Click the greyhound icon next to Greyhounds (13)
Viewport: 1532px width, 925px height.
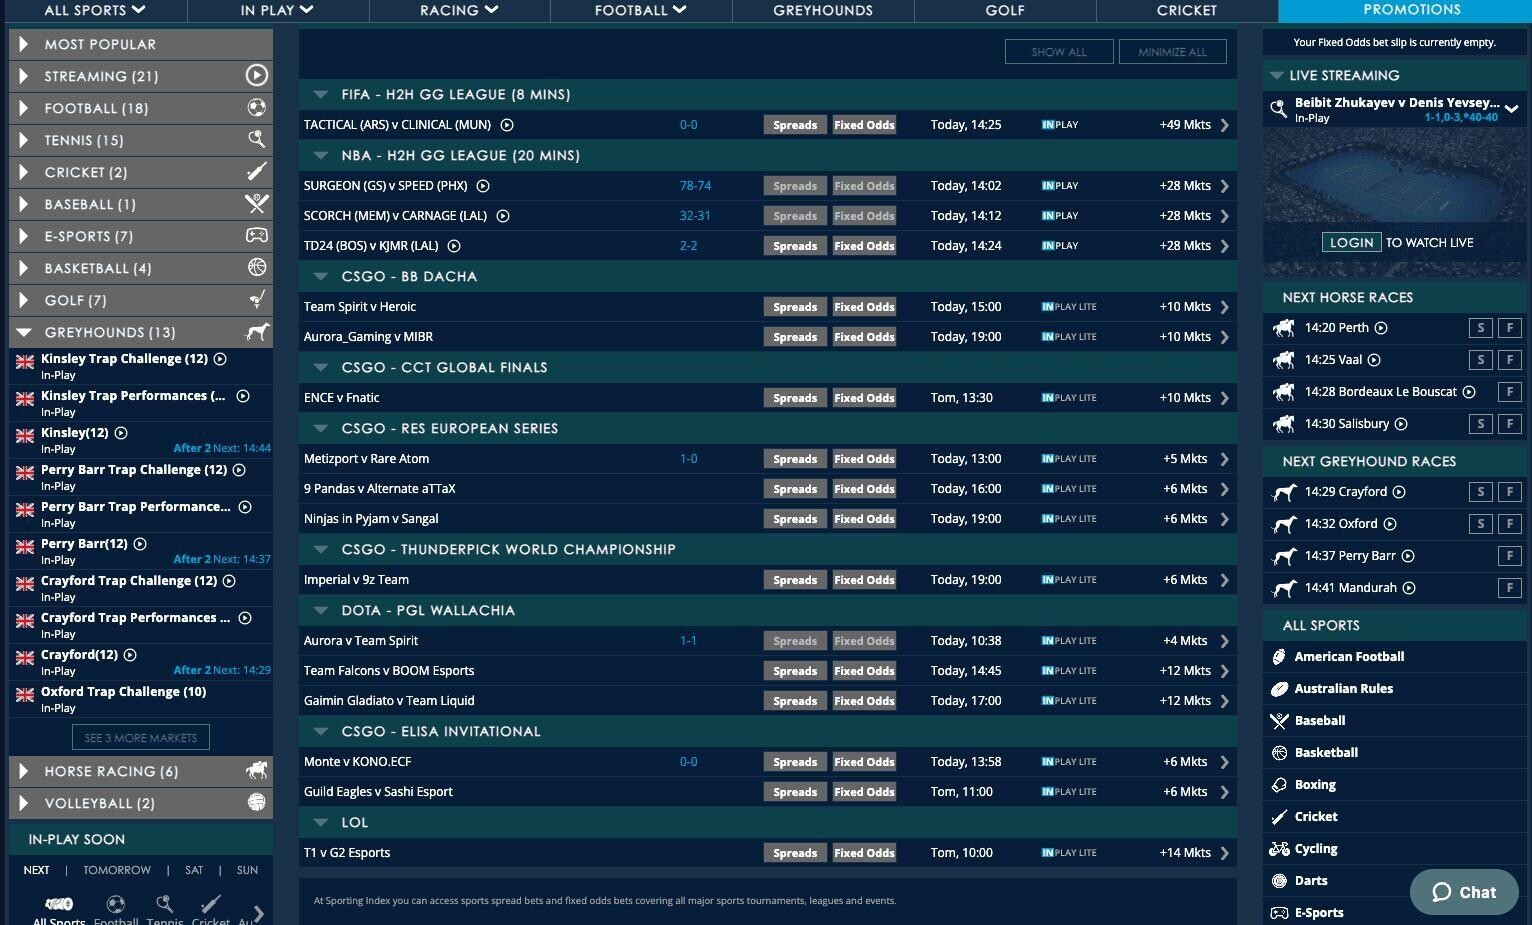coord(257,332)
